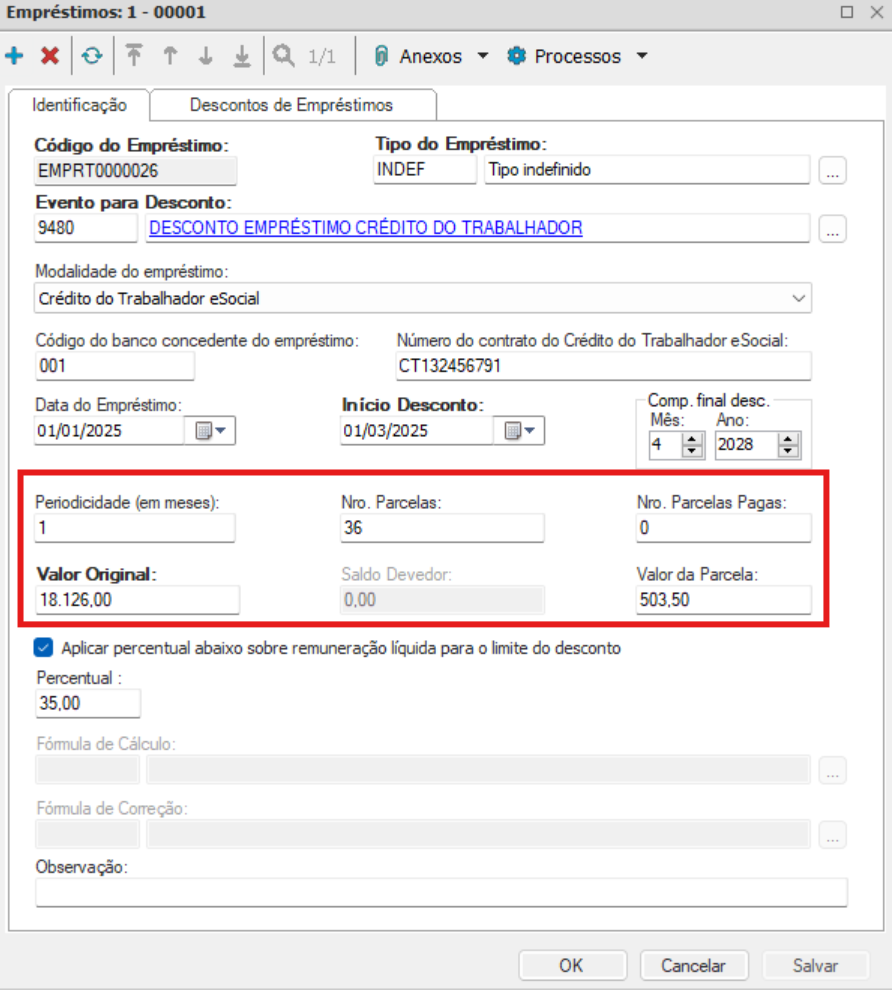Screen dimensions: 892x990
Task: Increase the Ano value
Action: click(788, 439)
